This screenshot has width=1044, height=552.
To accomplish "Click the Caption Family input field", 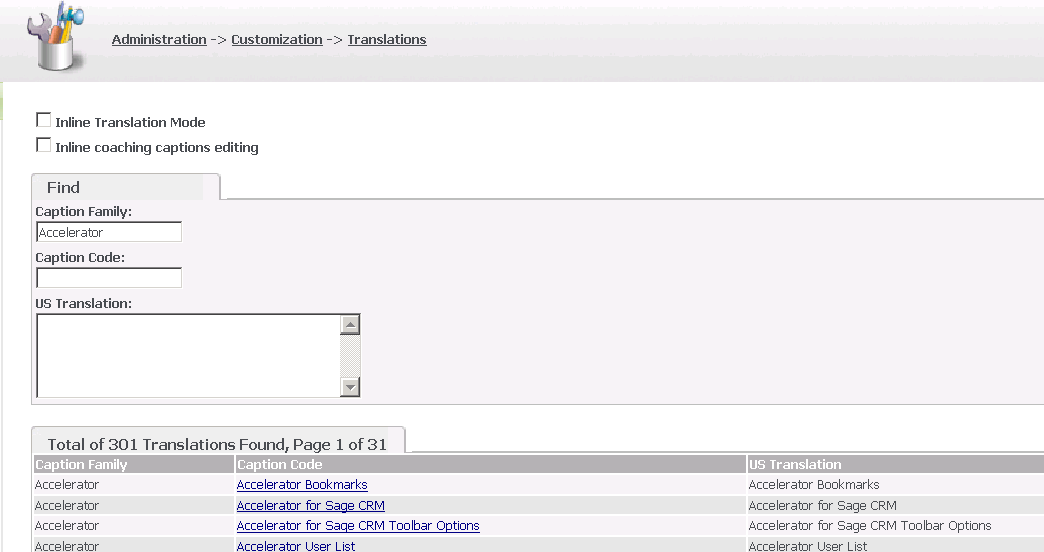I will [109, 232].
